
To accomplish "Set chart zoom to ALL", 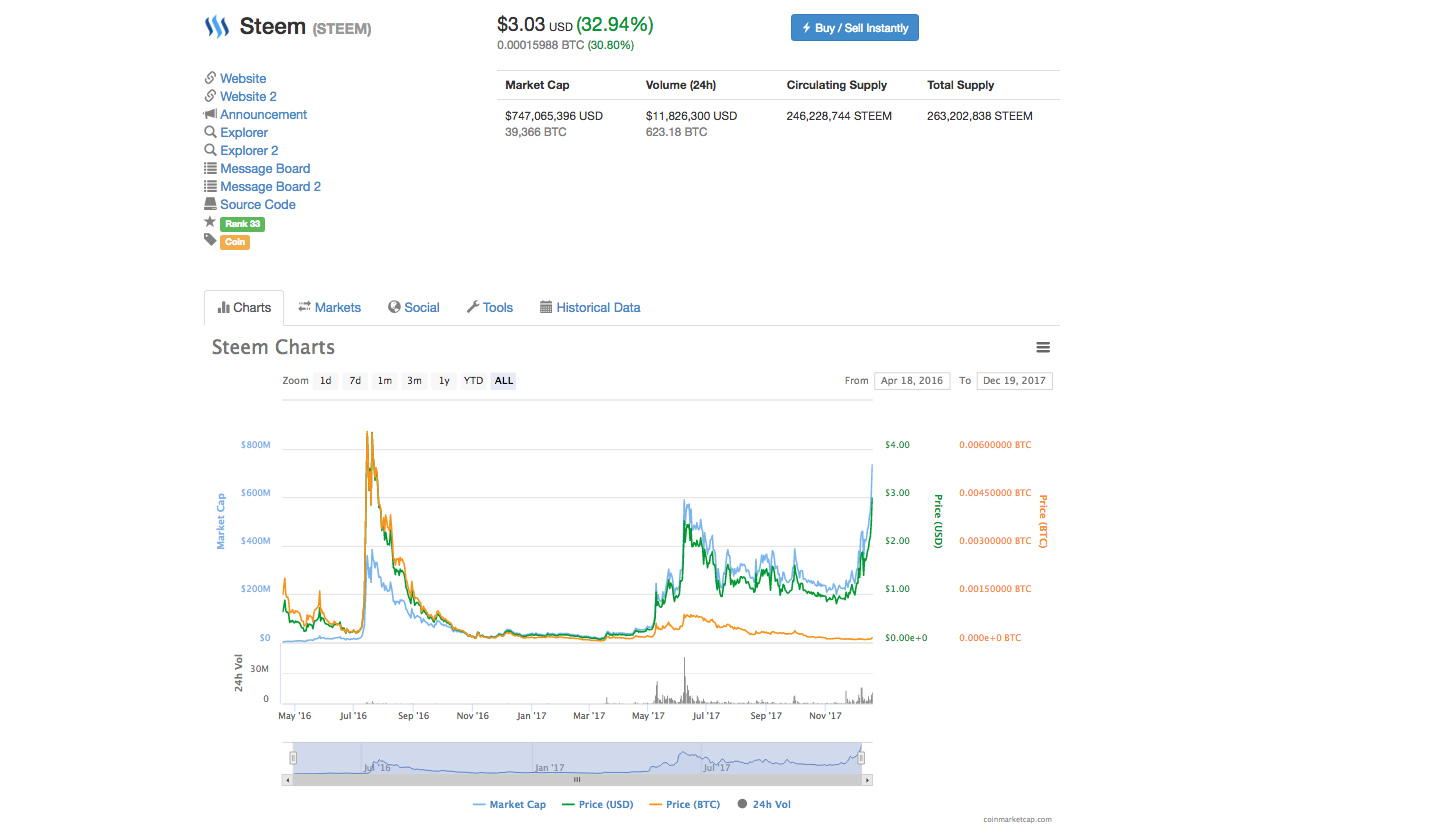I will 504,381.
